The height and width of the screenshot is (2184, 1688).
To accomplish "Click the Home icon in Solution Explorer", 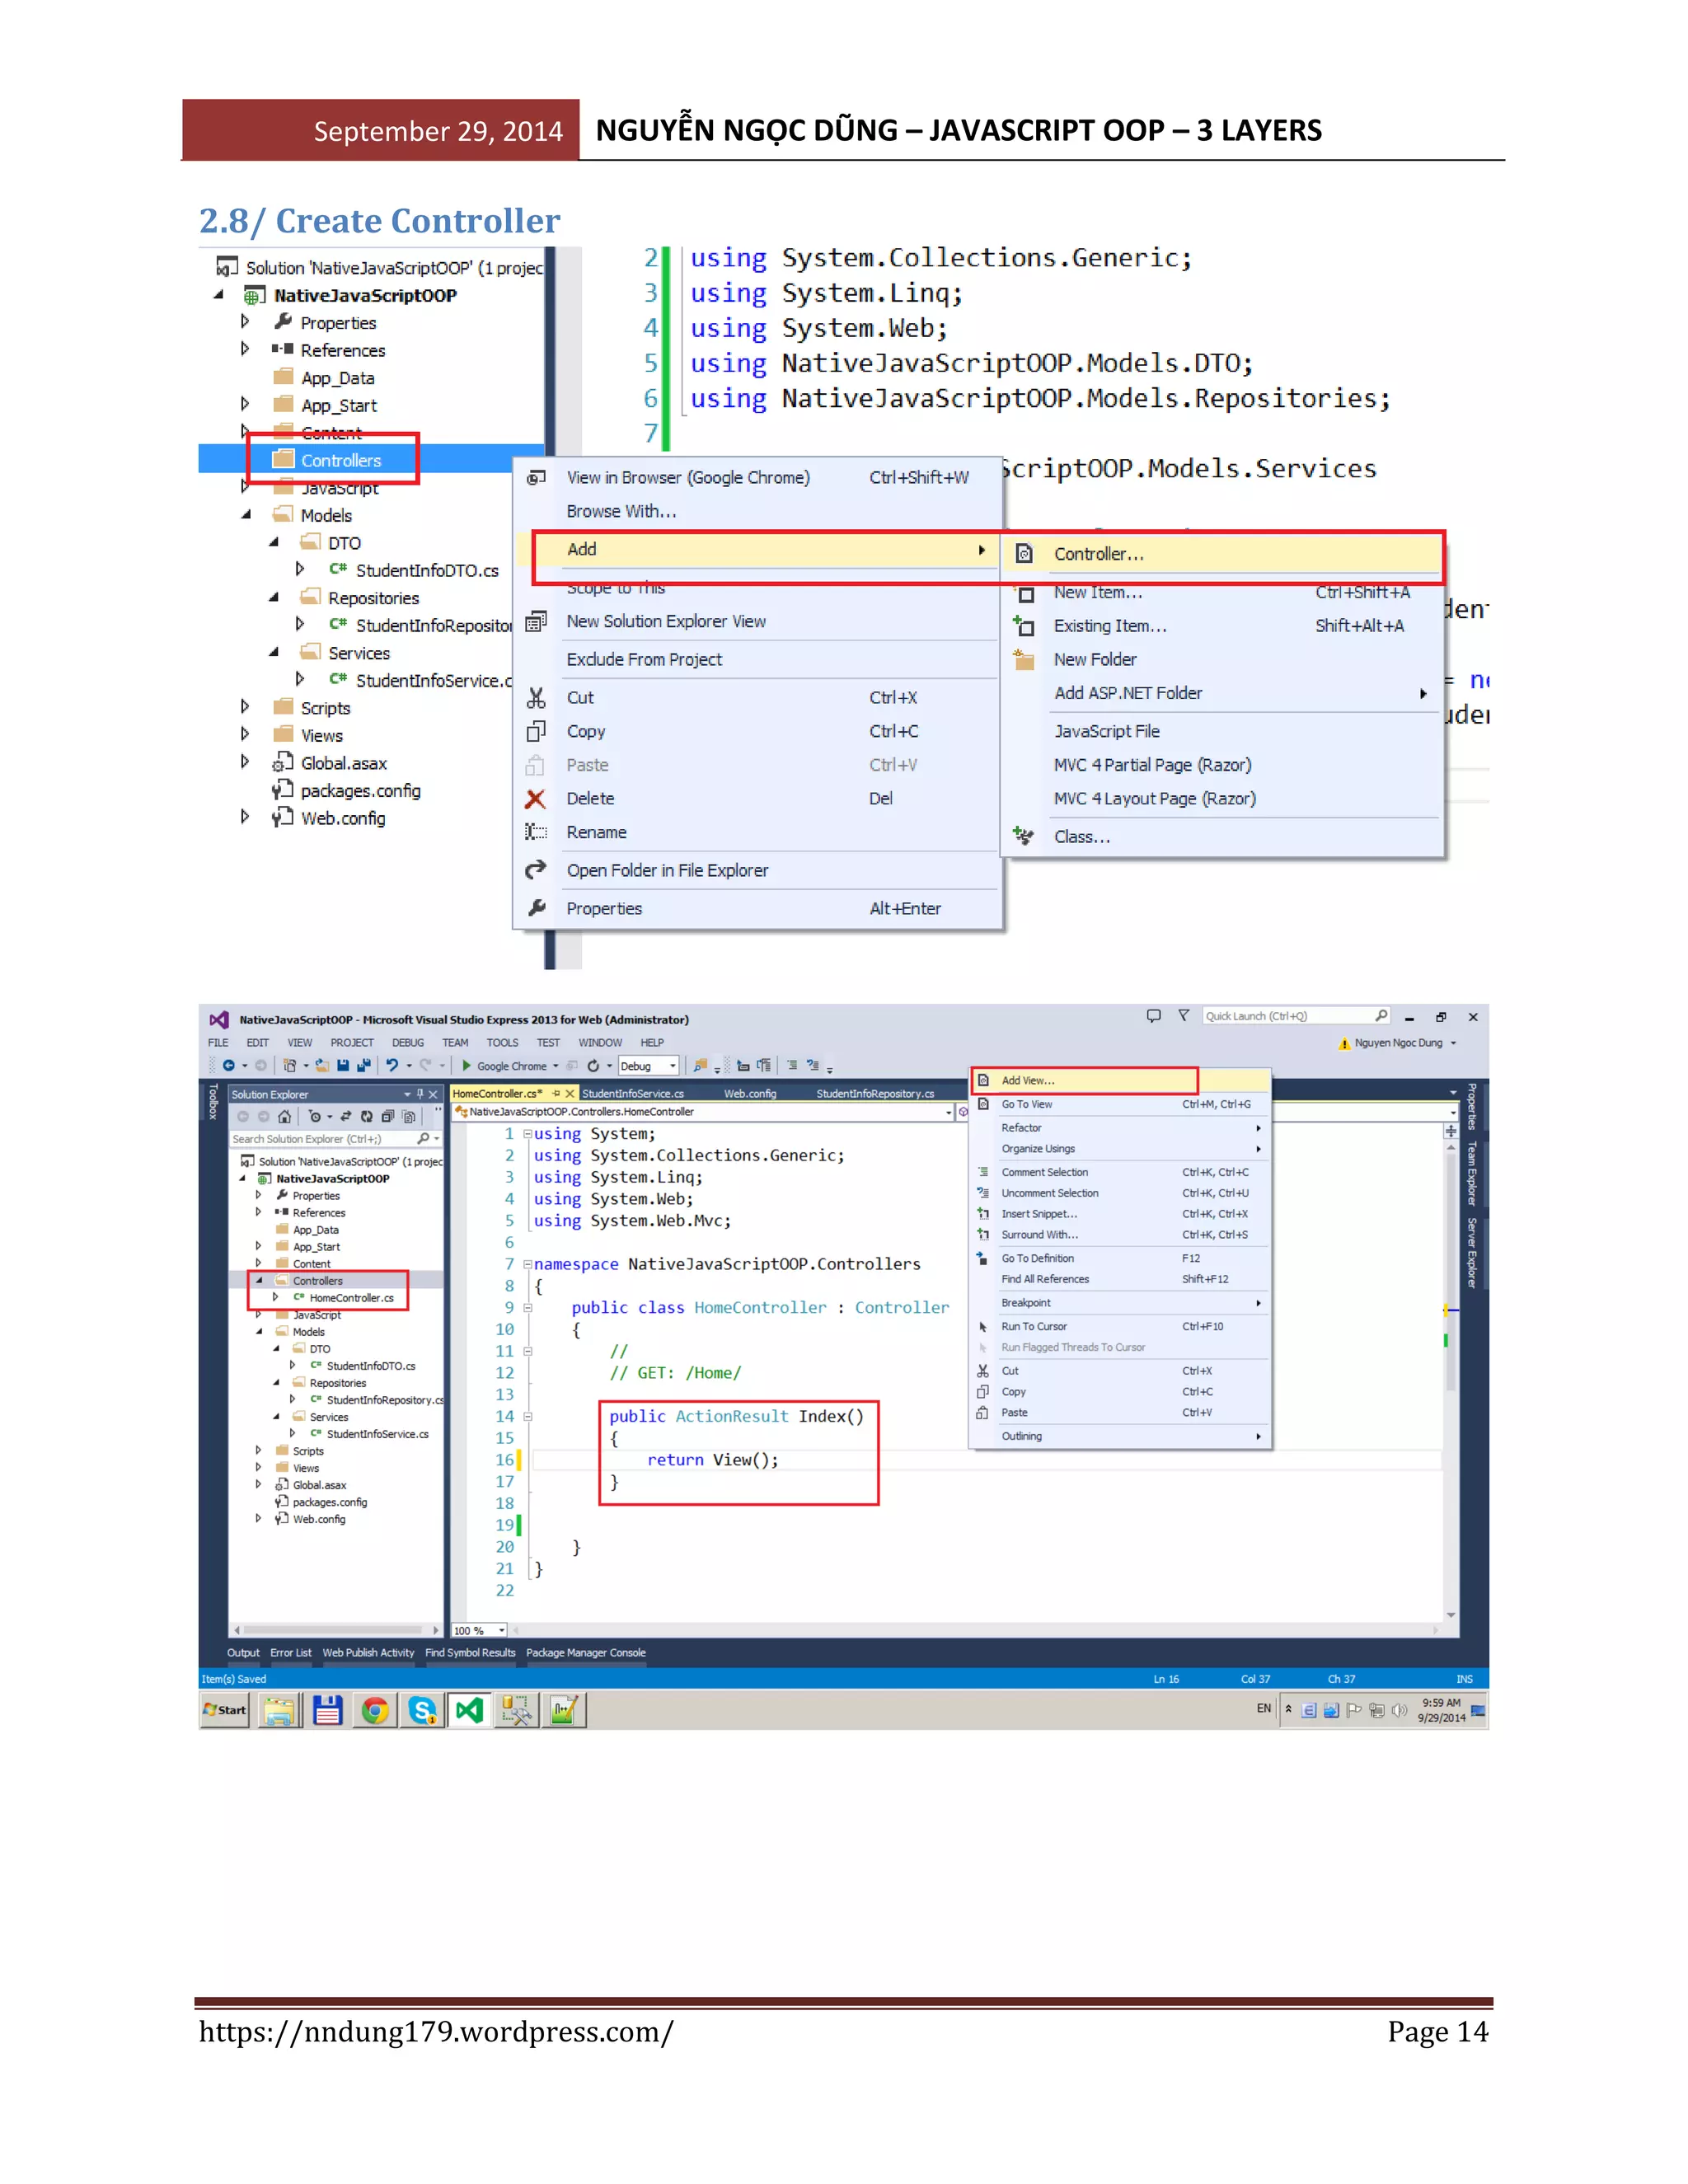I will click(285, 1116).
